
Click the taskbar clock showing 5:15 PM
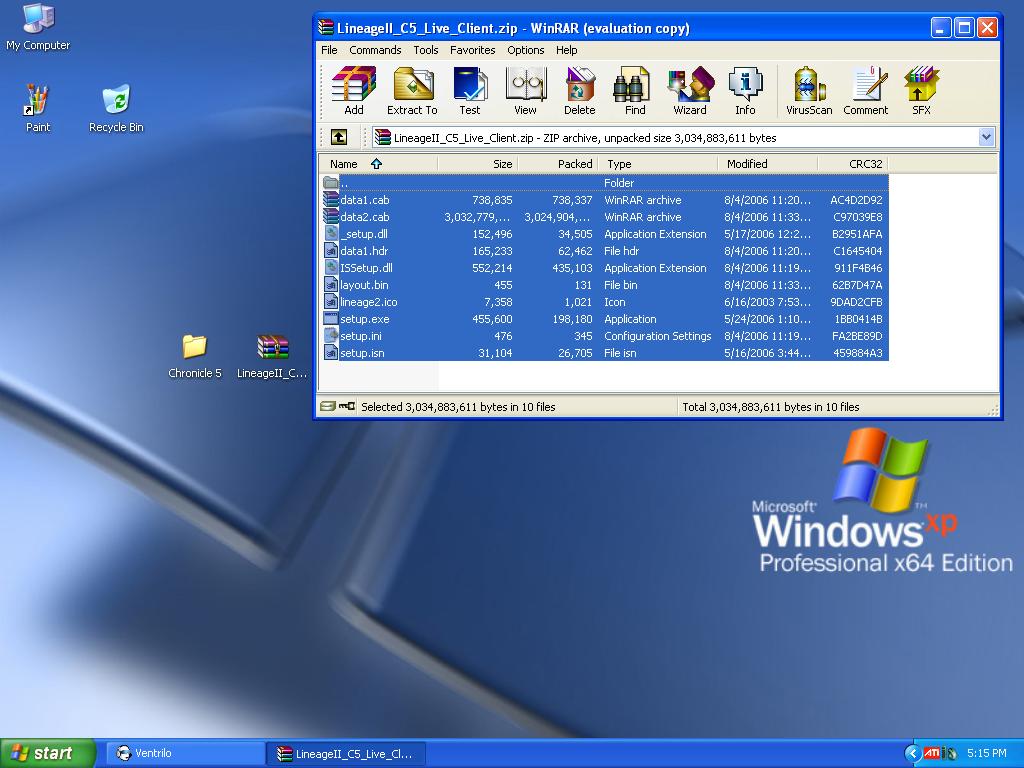coord(987,753)
